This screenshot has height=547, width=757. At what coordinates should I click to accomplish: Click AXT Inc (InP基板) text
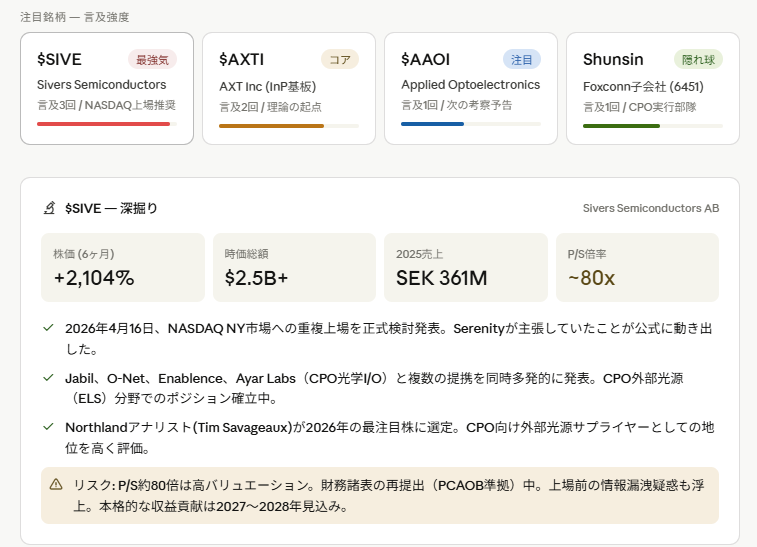click(x=267, y=86)
